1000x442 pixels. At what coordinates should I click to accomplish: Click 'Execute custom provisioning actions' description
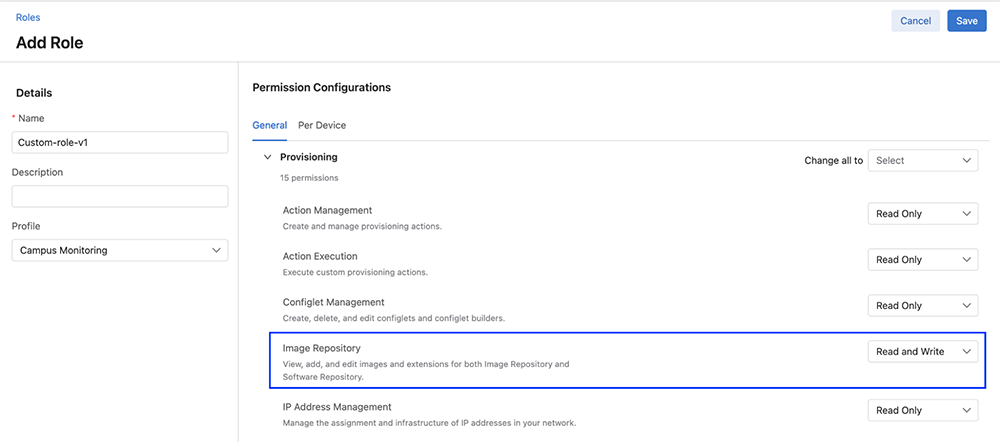(355, 272)
